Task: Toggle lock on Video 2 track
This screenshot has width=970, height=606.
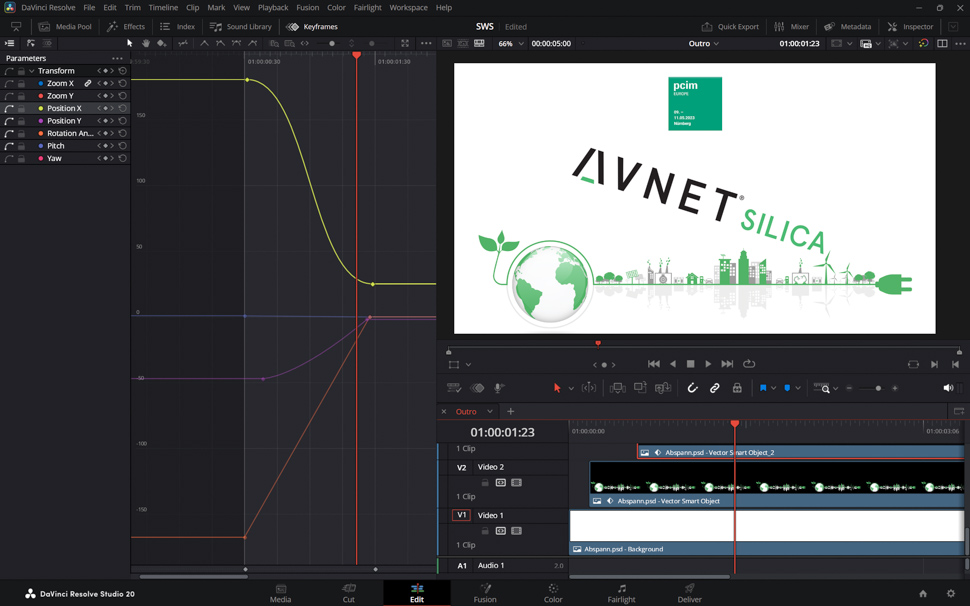Action: coord(485,483)
